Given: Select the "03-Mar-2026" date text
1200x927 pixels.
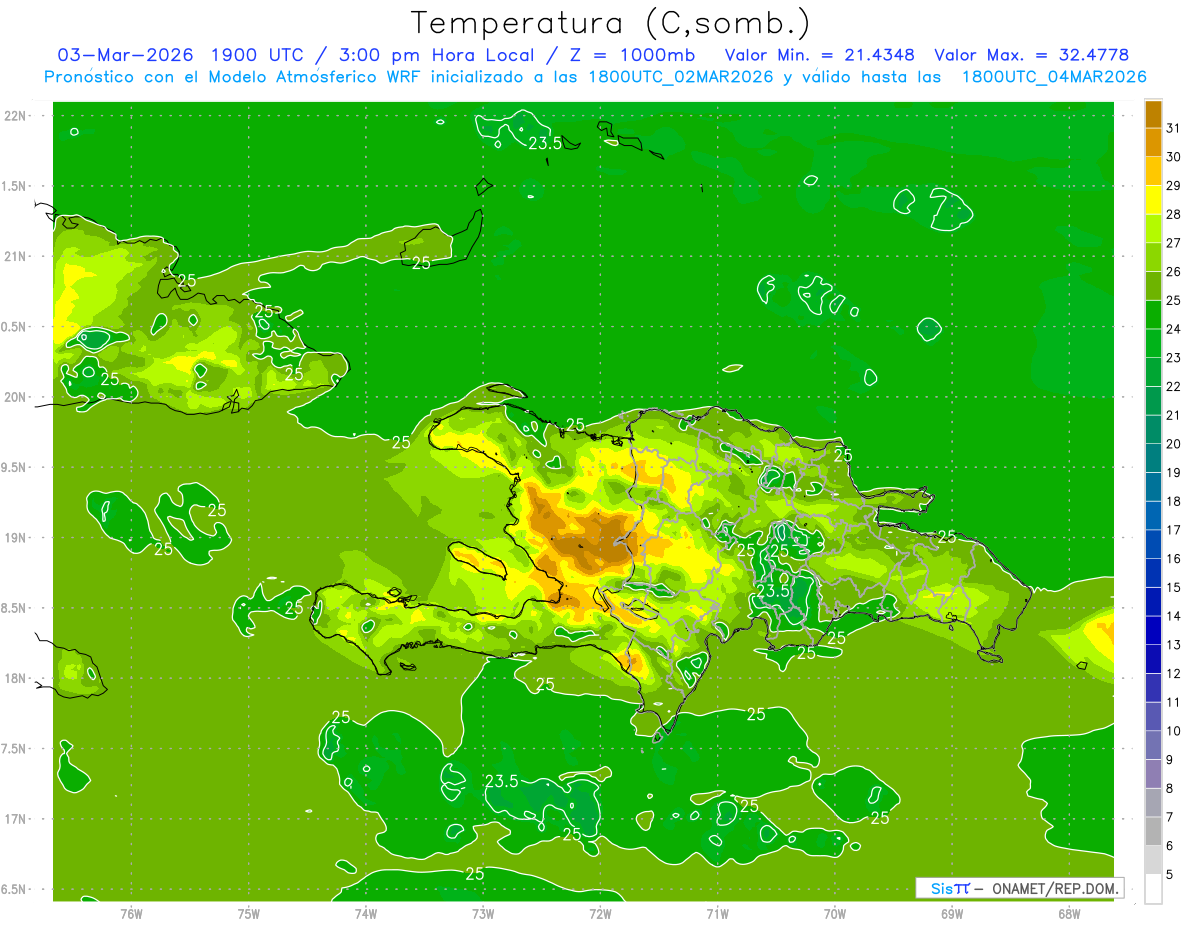Looking at the screenshot, I should [x=125, y=54].
